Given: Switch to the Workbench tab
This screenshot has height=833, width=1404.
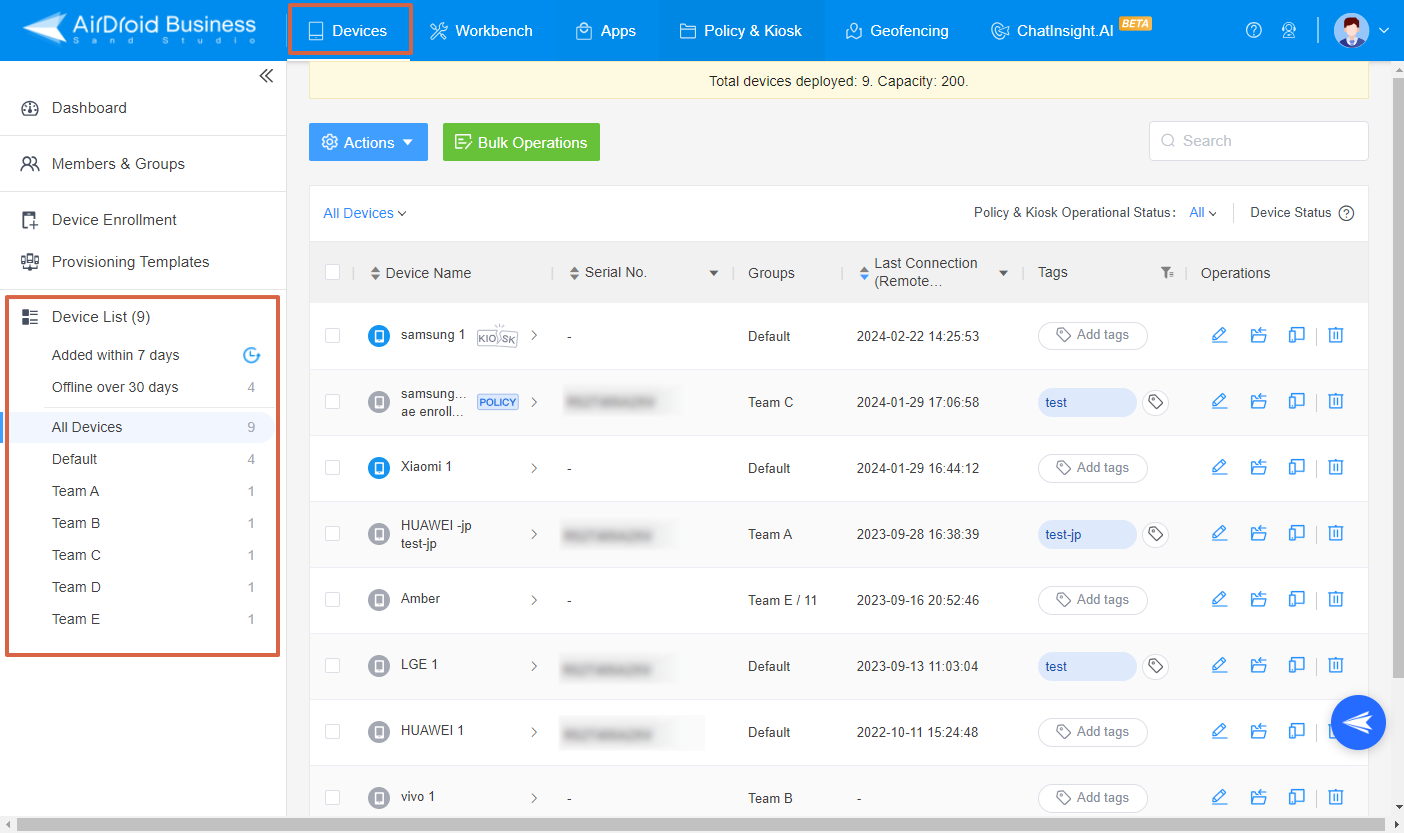Looking at the screenshot, I should (481, 31).
